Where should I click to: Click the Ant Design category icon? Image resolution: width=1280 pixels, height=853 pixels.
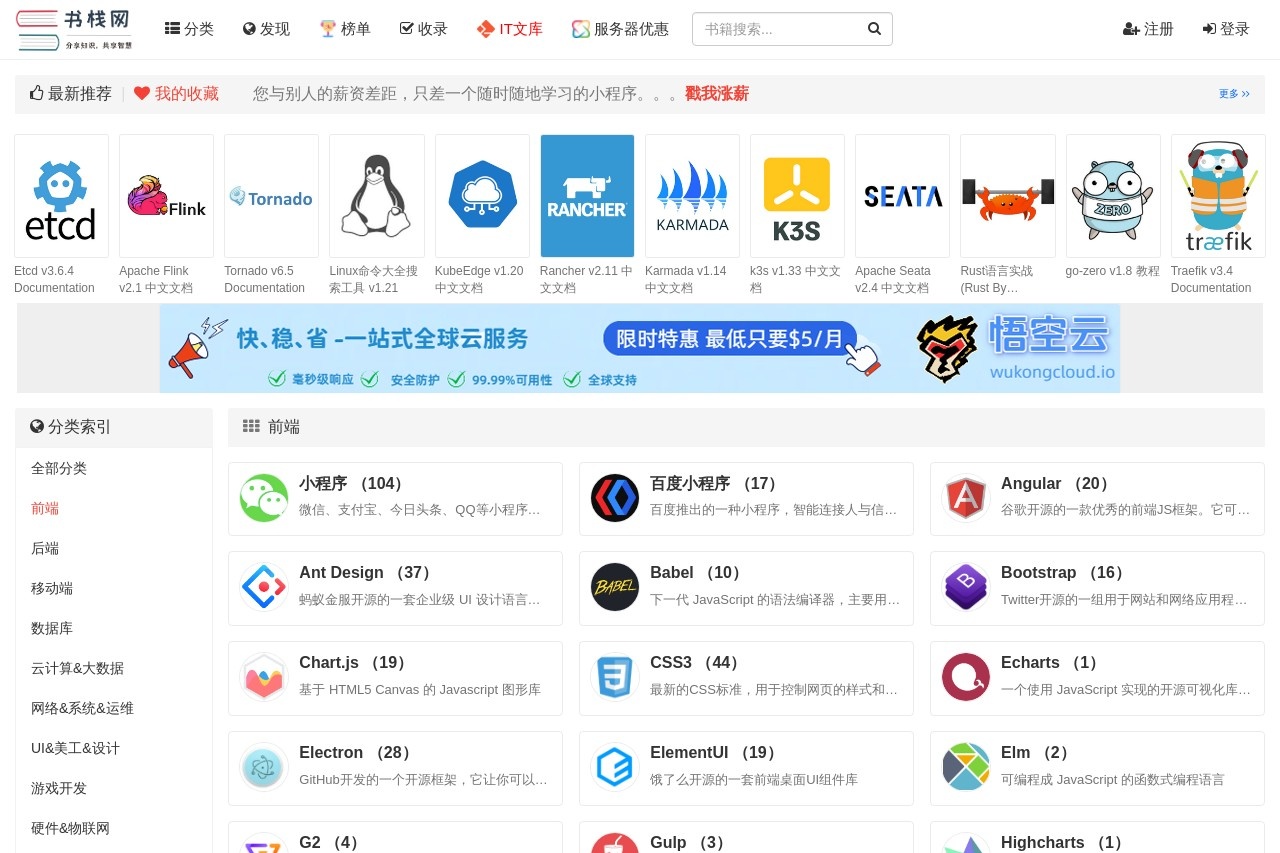point(264,587)
